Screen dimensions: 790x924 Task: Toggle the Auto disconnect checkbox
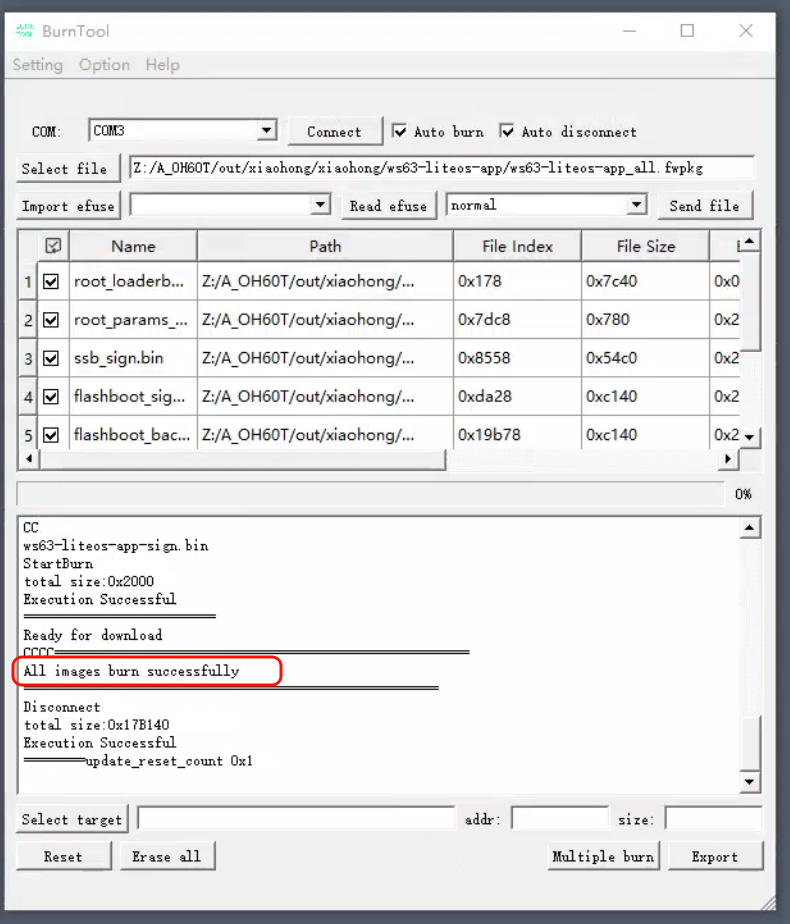[507, 131]
